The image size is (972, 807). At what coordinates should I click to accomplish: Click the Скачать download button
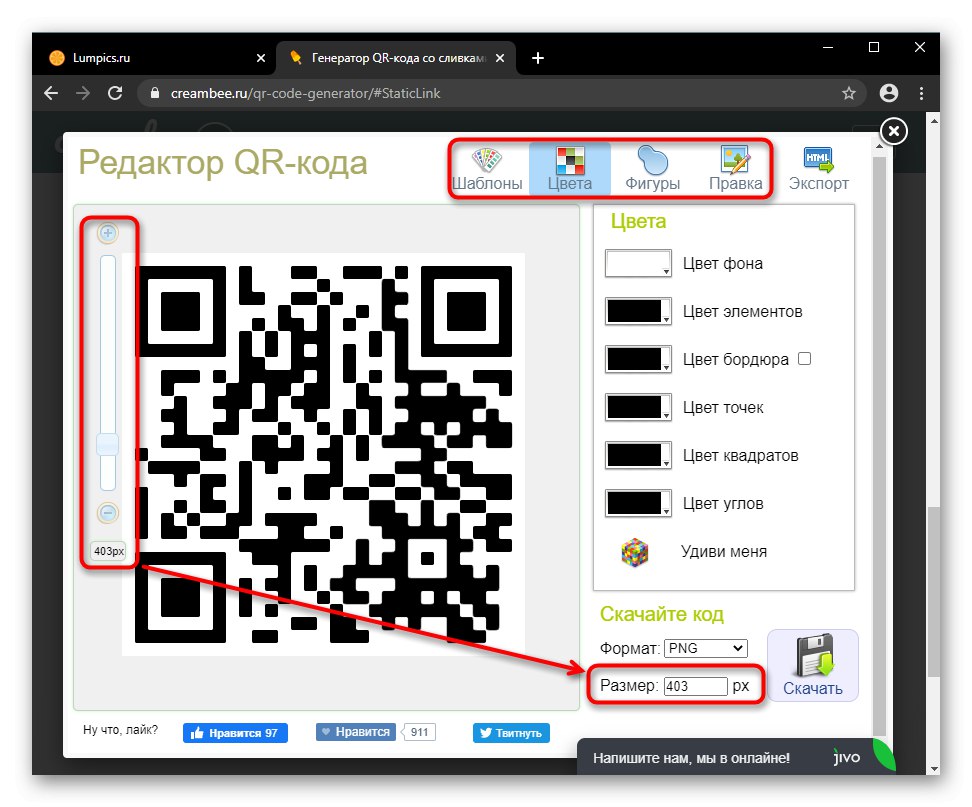[813, 666]
